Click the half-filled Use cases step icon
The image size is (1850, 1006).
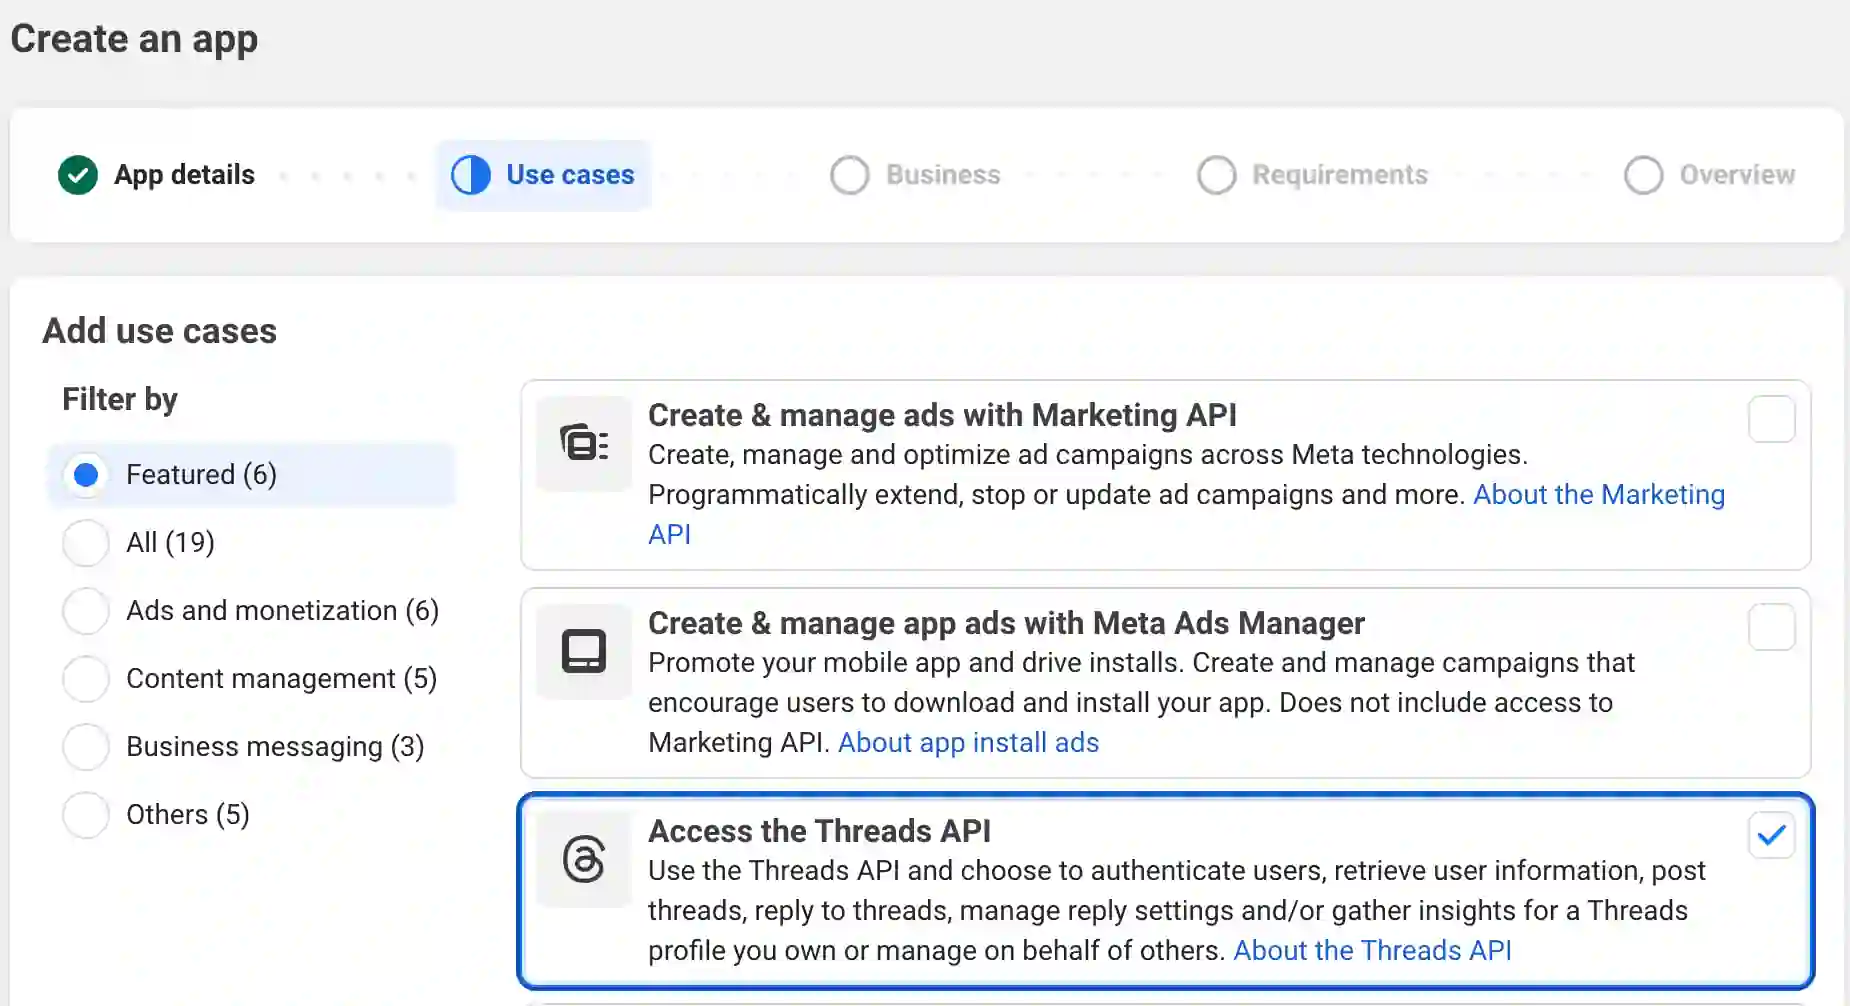pyautogui.click(x=471, y=175)
